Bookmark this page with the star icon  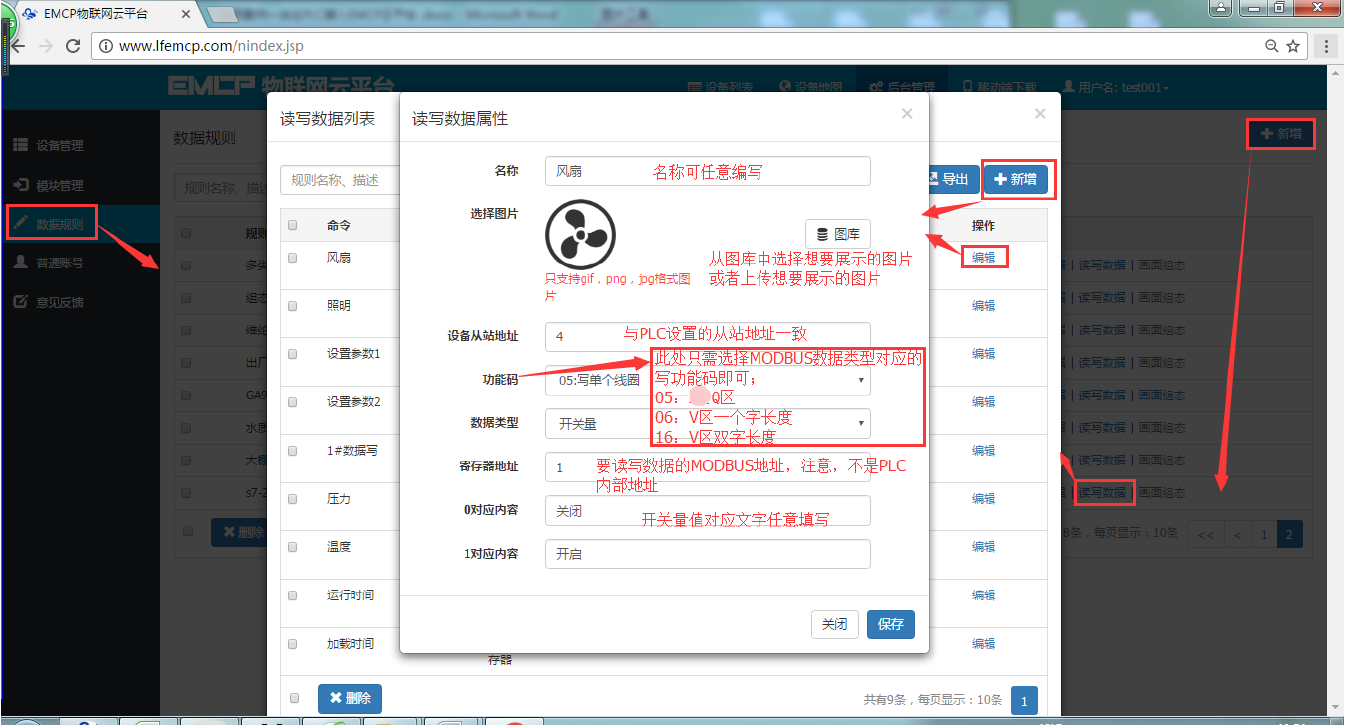(1293, 46)
